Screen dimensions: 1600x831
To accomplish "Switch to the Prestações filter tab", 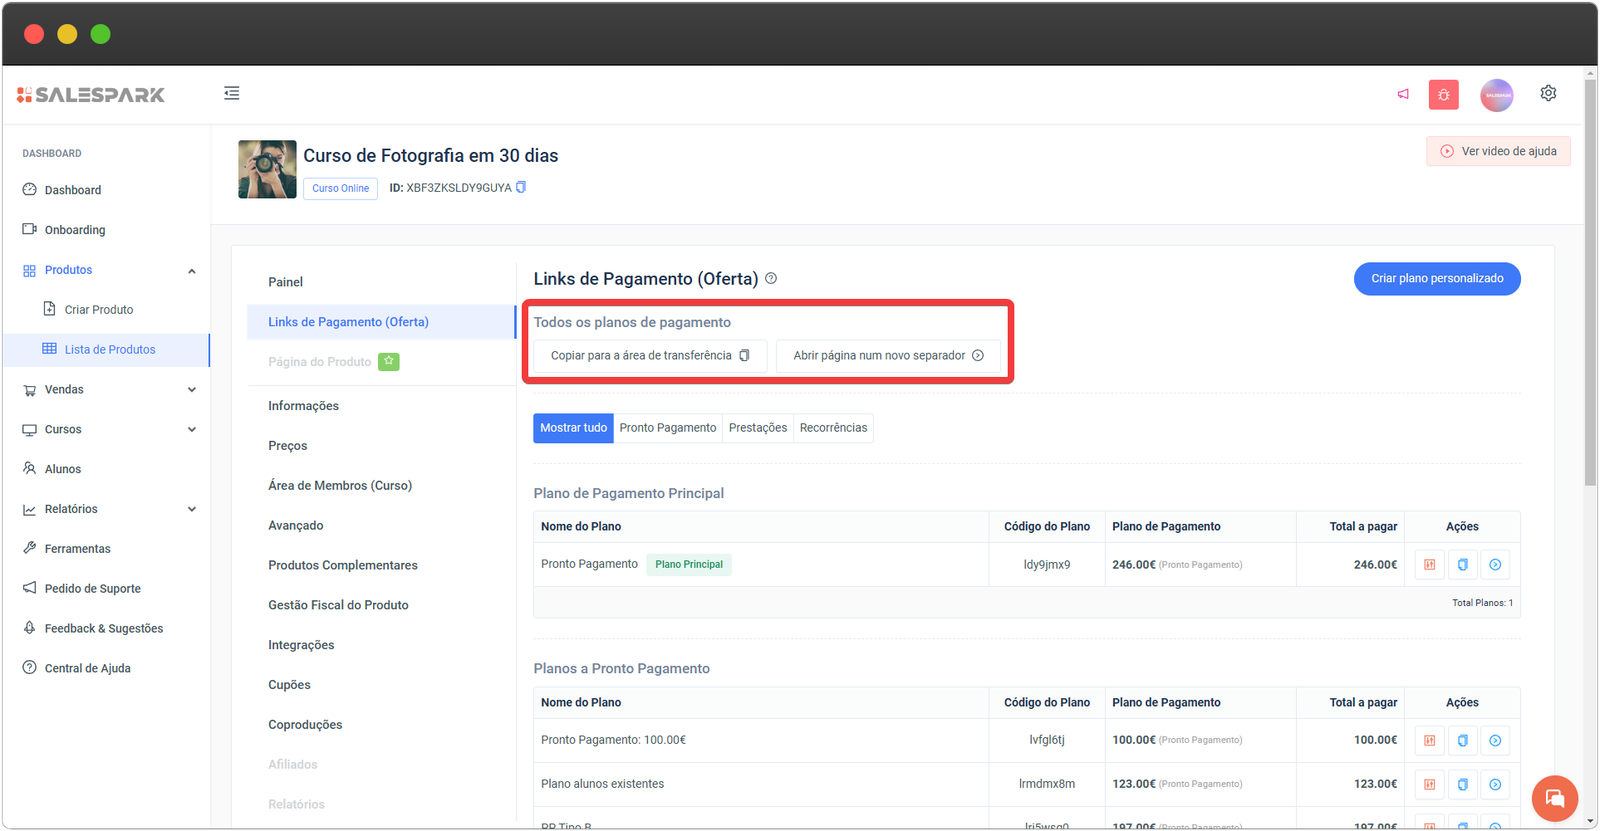I will tap(757, 428).
